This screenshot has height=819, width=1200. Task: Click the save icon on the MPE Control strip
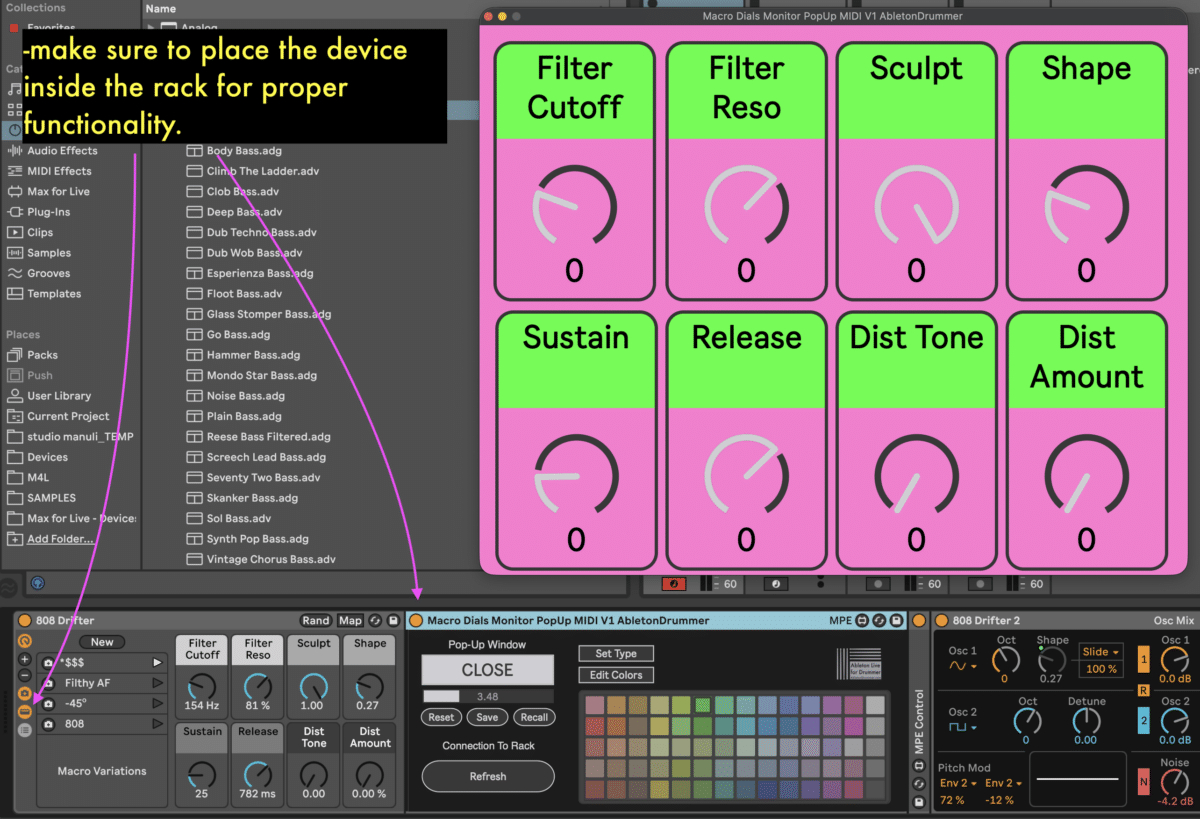click(919, 801)
